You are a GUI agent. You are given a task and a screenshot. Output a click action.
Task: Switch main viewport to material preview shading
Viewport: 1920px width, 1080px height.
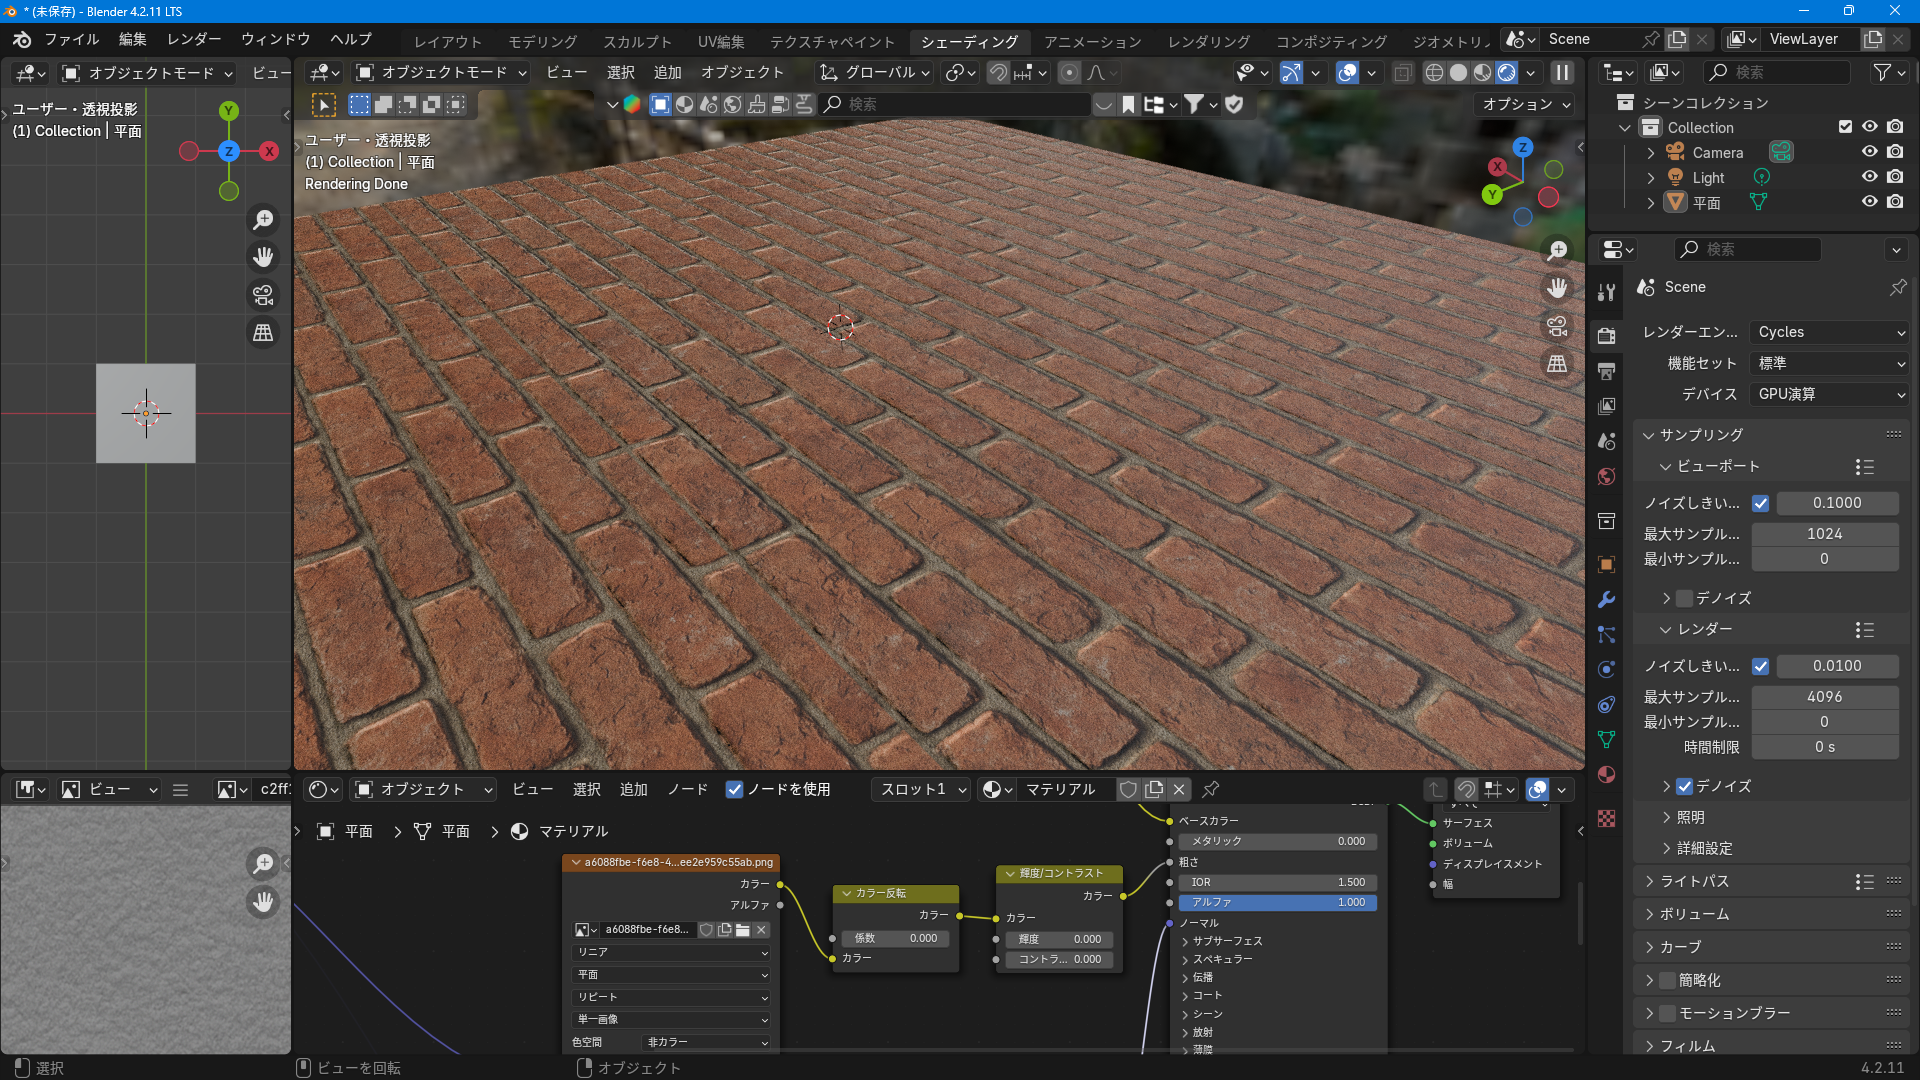click(1482, 72)
